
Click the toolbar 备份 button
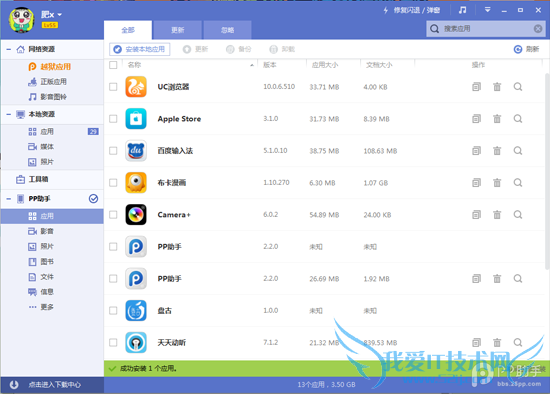tap(239, 49)
